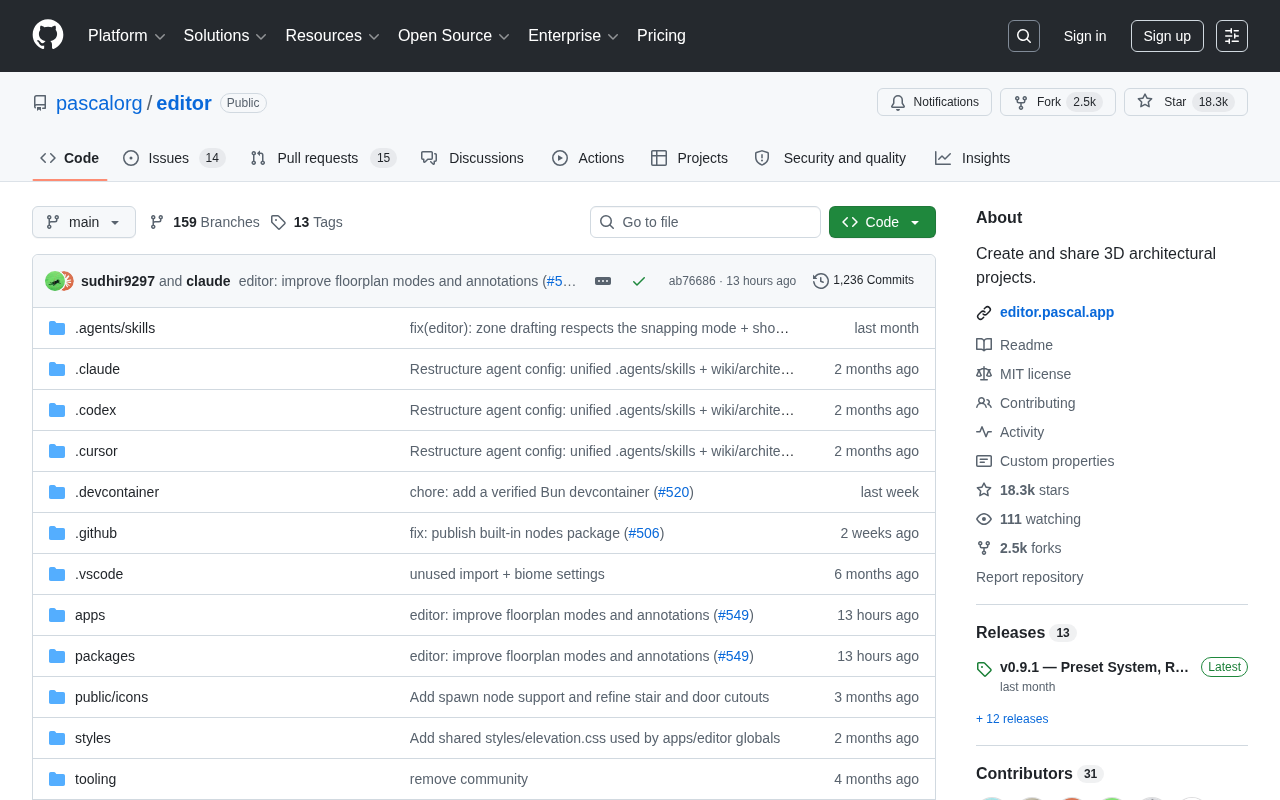
Task: Click the Report repository link
Action: coord(1029,577)
